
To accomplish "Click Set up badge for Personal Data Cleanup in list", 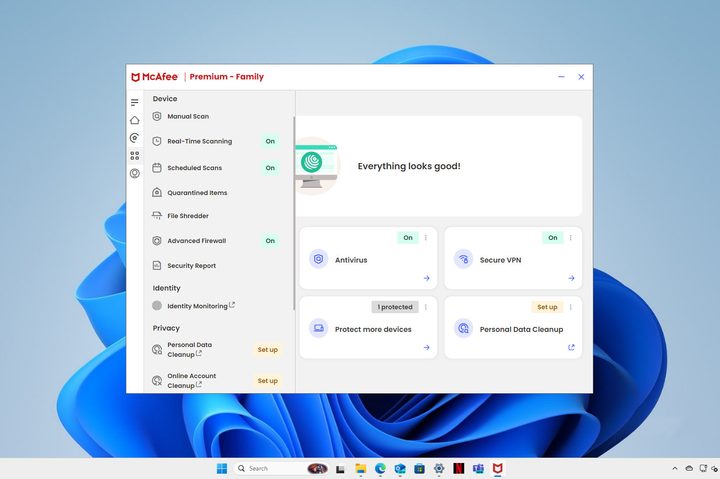I will tap(267, 349).
